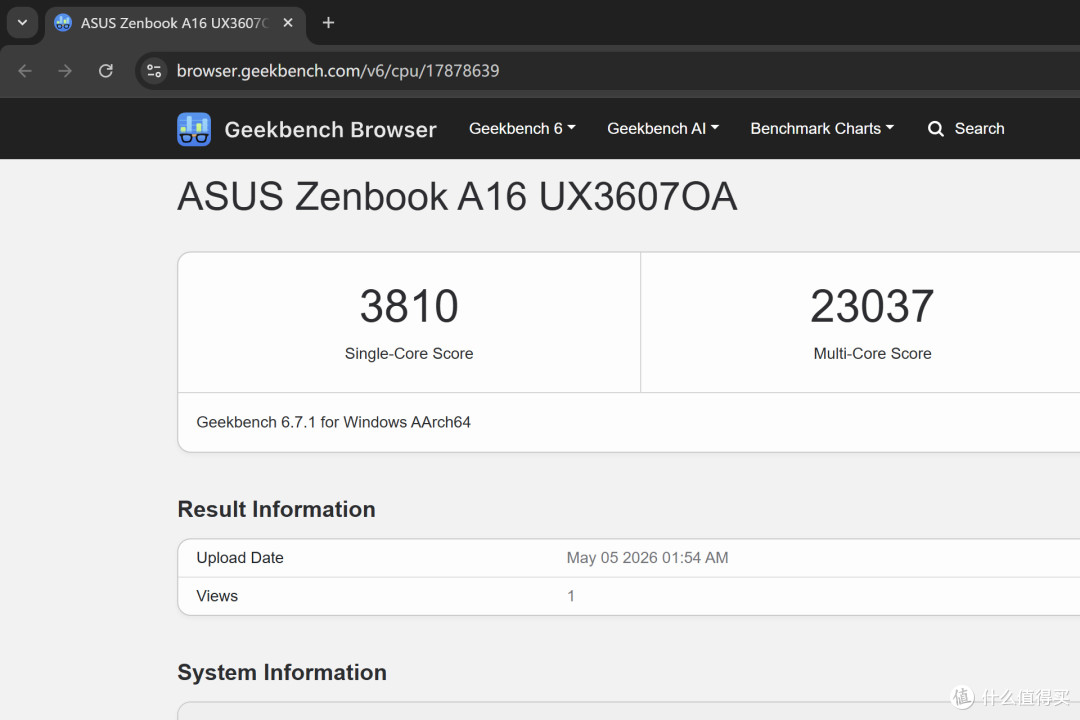Click the Result Information heading
The height and width of the screenshot is (720, 1080).
[x=276, y=509]
